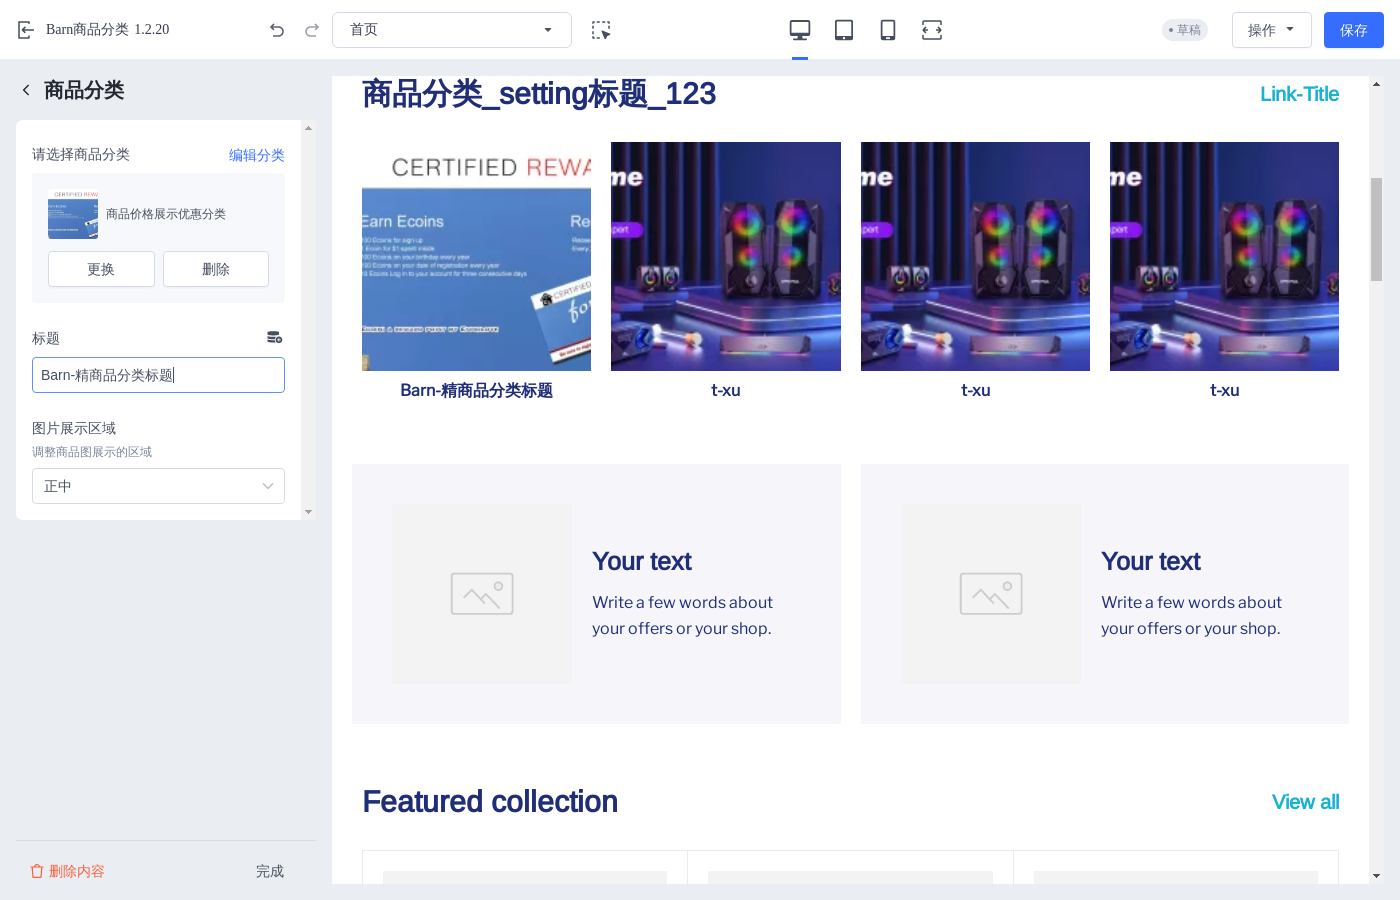The width and height of the screenshot is (1400, 900).
Task: Click 更换 to swap the collection
Action: click(x=101, y=269)
